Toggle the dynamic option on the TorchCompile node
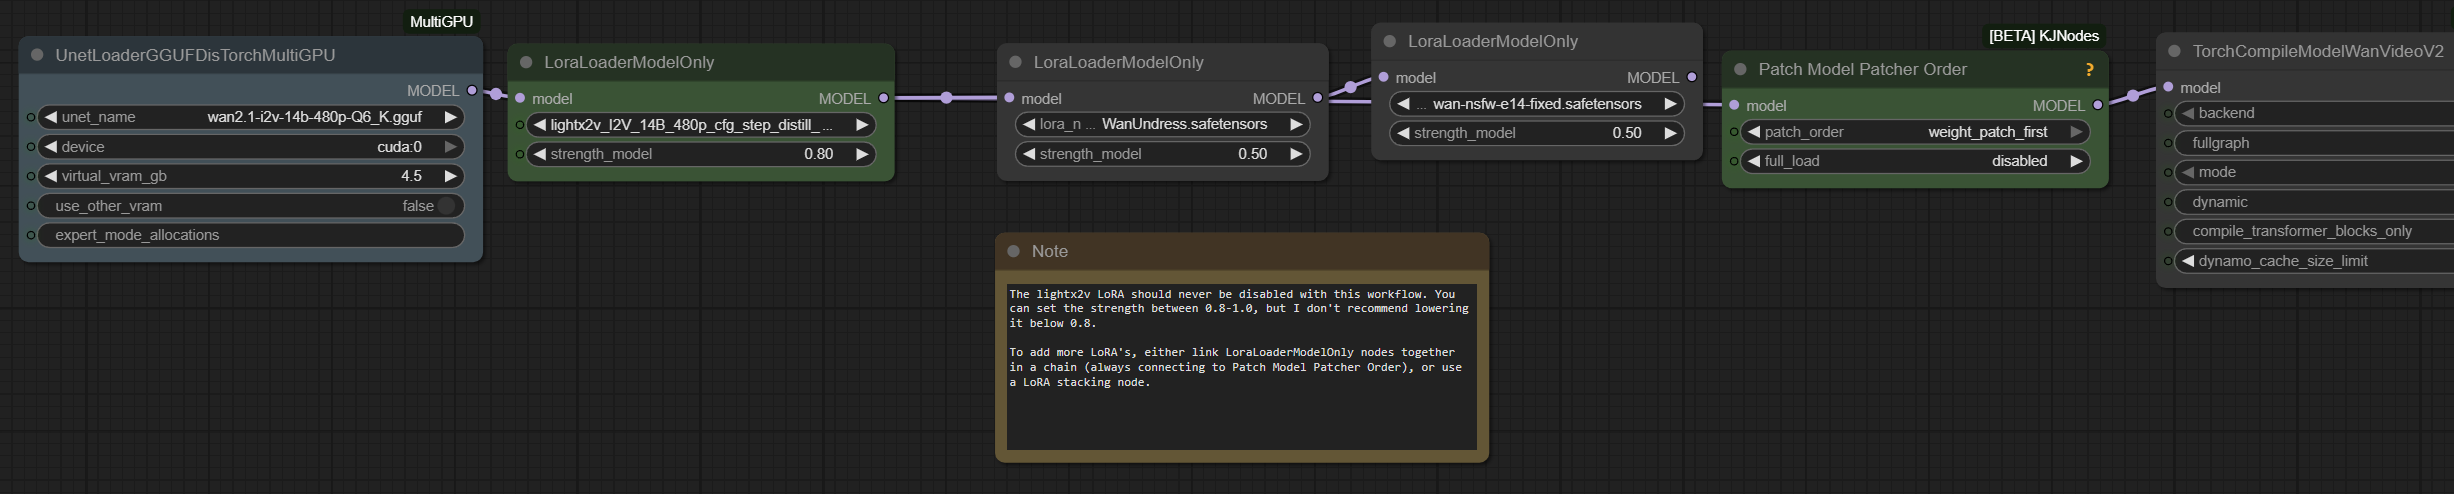2454x494 pixels. click(2314, 202)
